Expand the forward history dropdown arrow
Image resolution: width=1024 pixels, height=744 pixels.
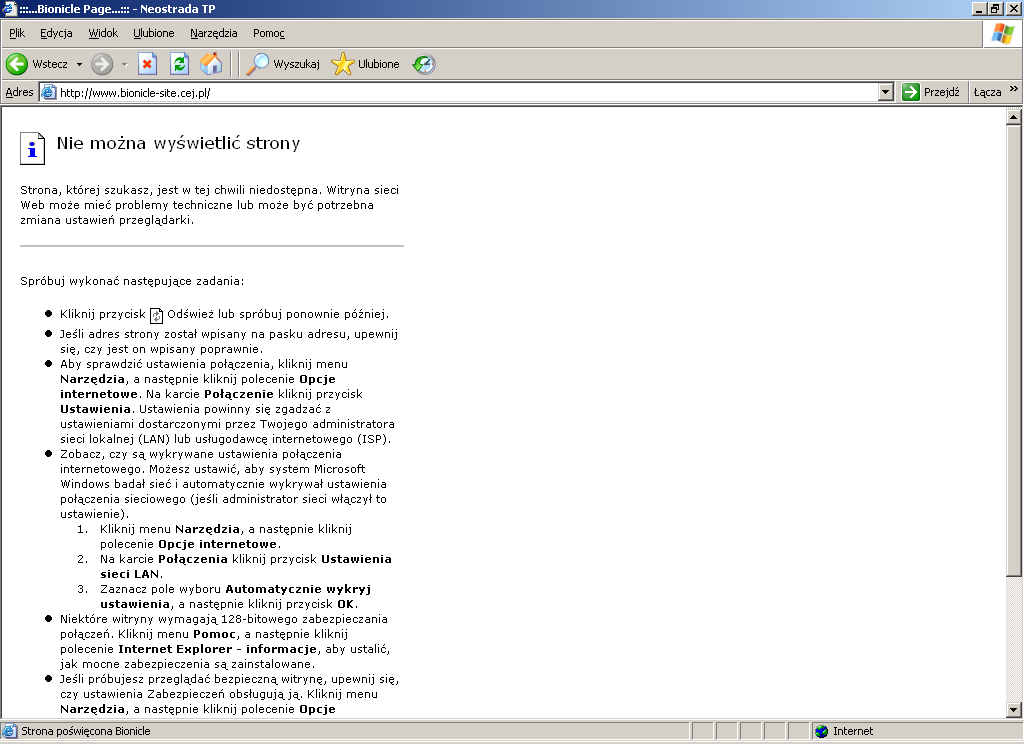pyautogui.click(x=124, y=64)
